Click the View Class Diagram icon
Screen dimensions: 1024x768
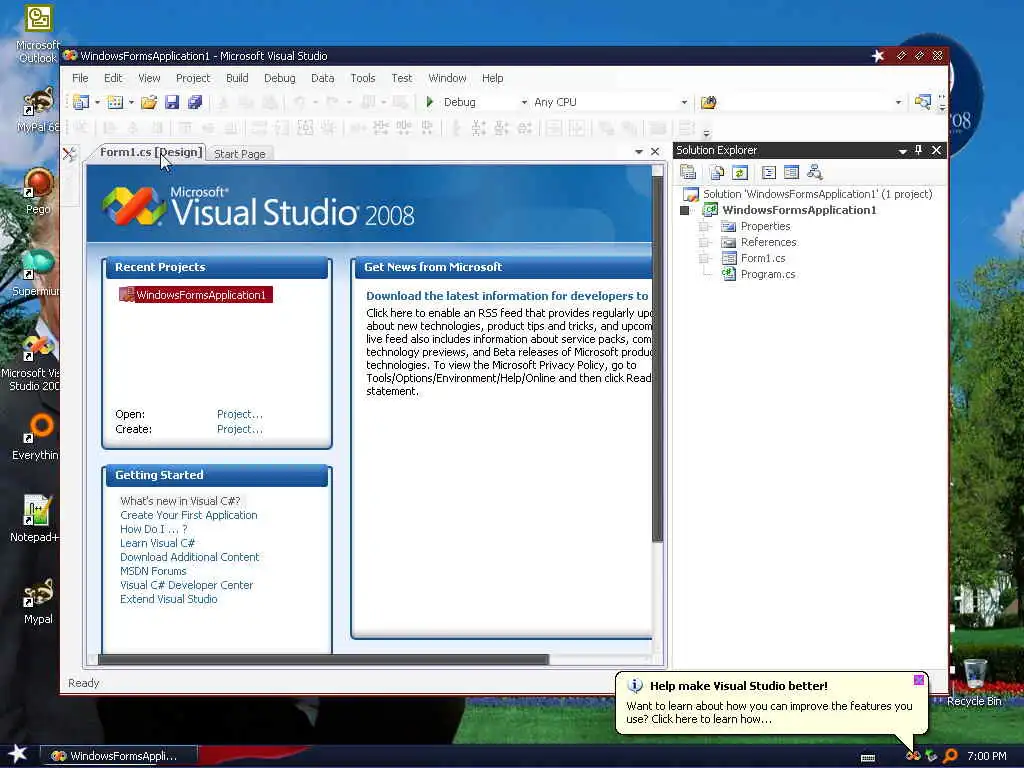coord(814,172)
